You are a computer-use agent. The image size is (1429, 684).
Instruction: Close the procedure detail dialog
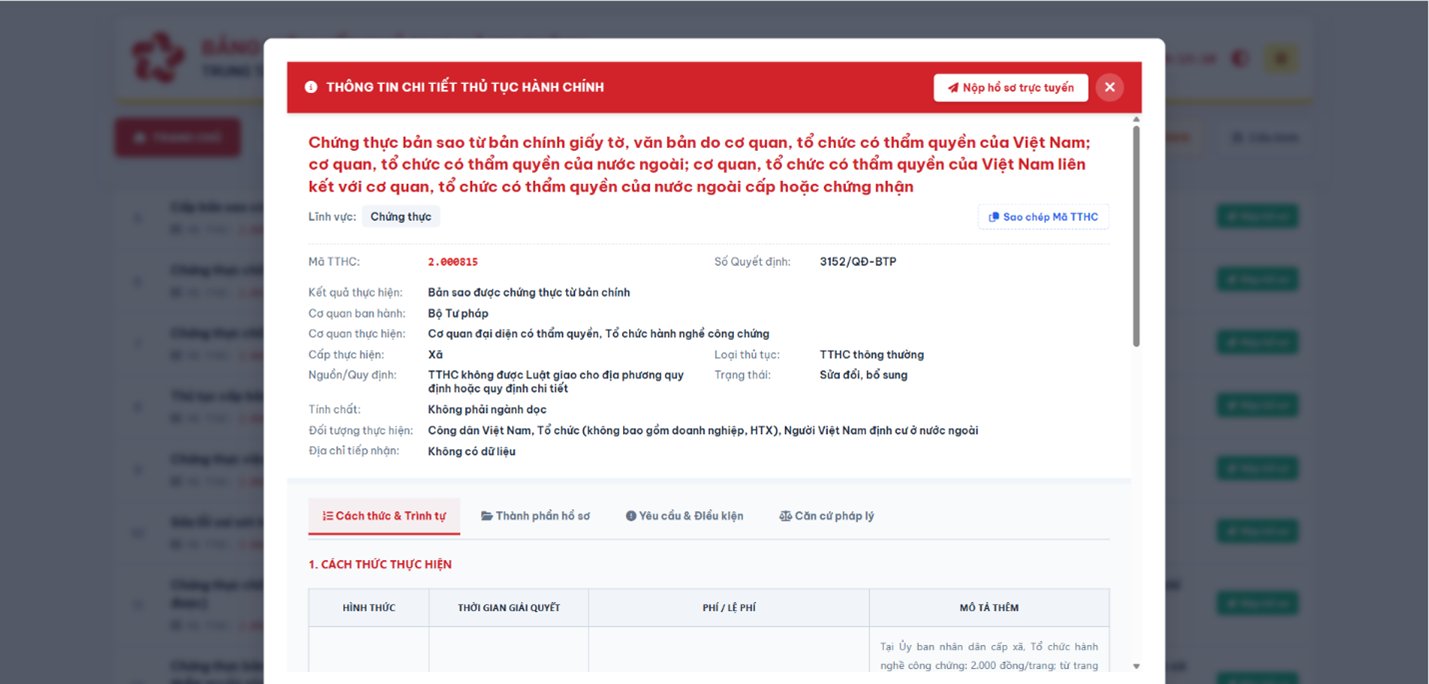coord(1109,87)
